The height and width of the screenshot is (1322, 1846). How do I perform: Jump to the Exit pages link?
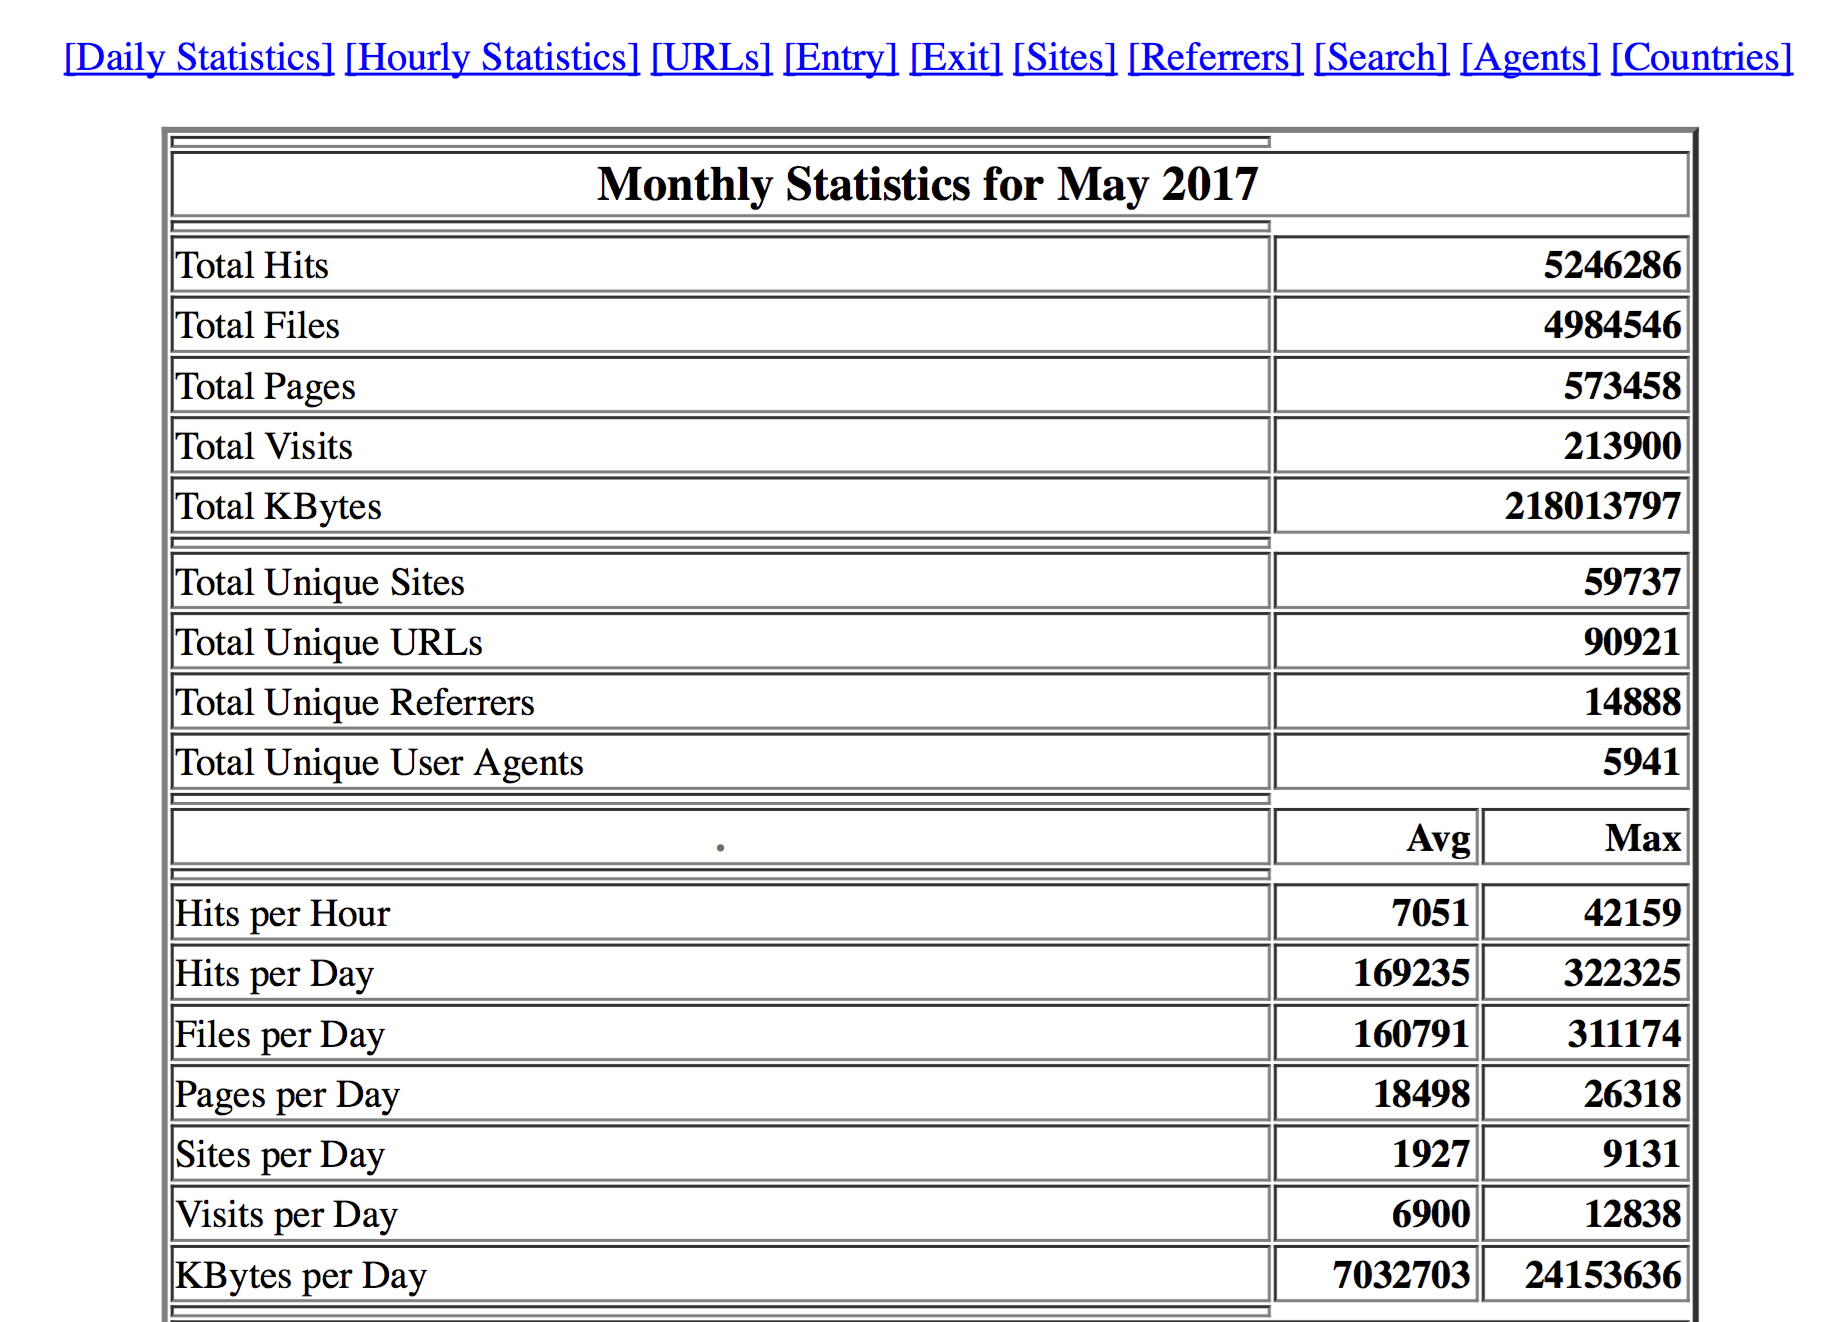click(955, 58)
